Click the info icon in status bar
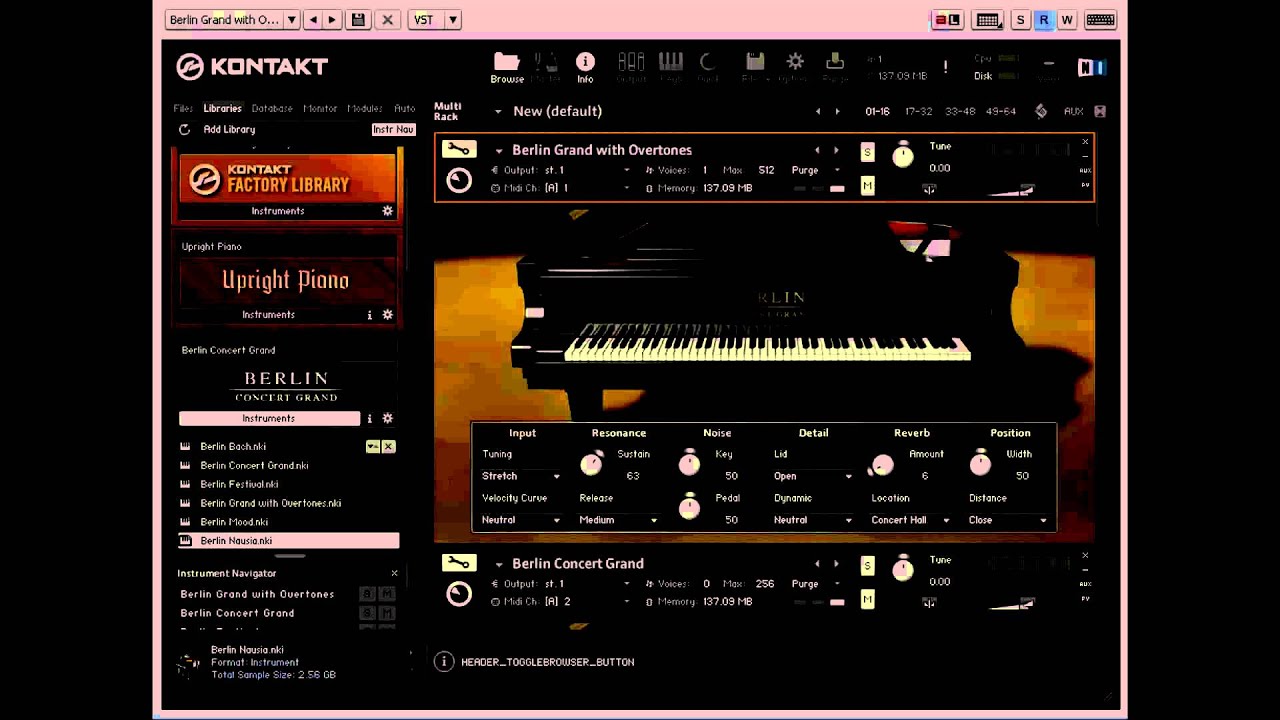Image resolution: width=1280 pixels, height=720 pixels. [444, 662]
